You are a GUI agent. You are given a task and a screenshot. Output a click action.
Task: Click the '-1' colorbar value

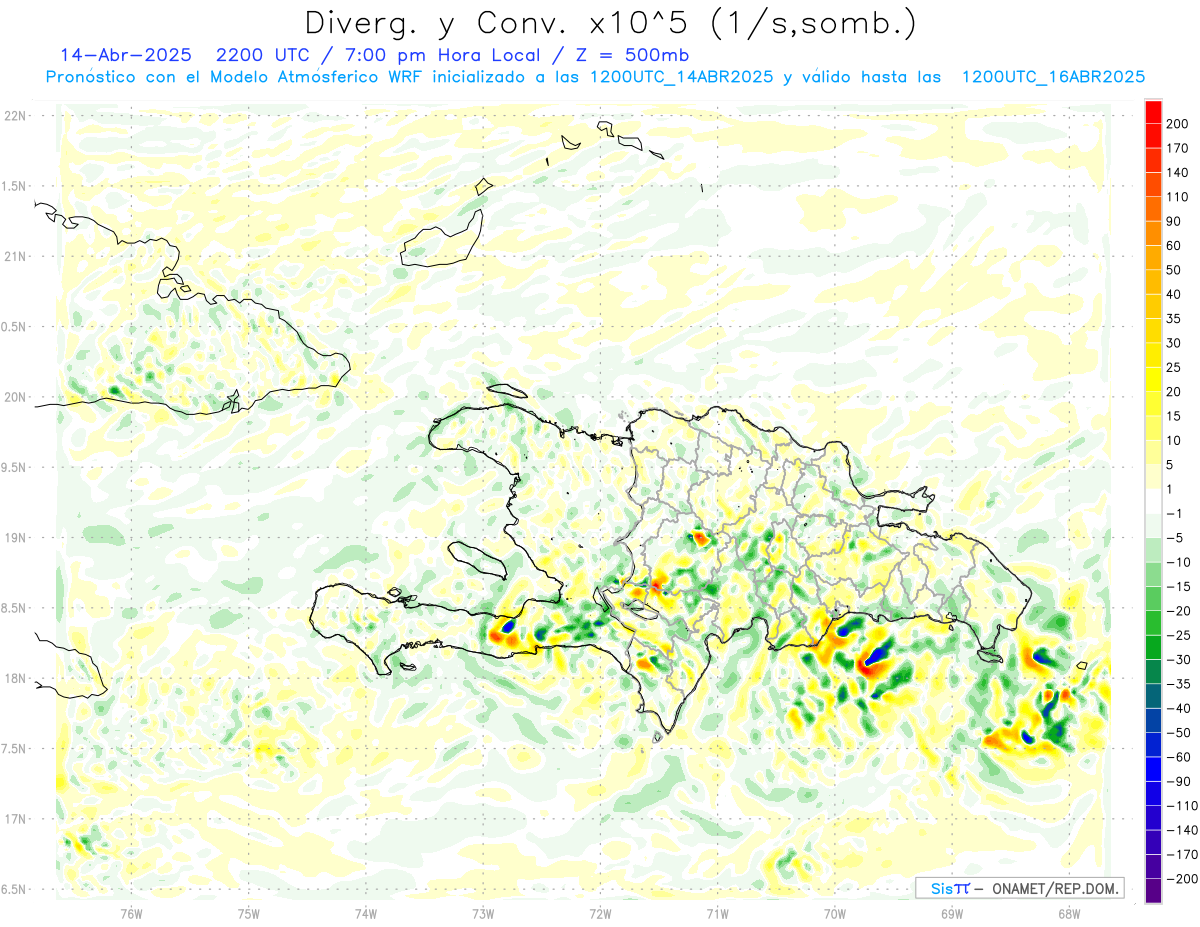click(x=1176, y=513)
